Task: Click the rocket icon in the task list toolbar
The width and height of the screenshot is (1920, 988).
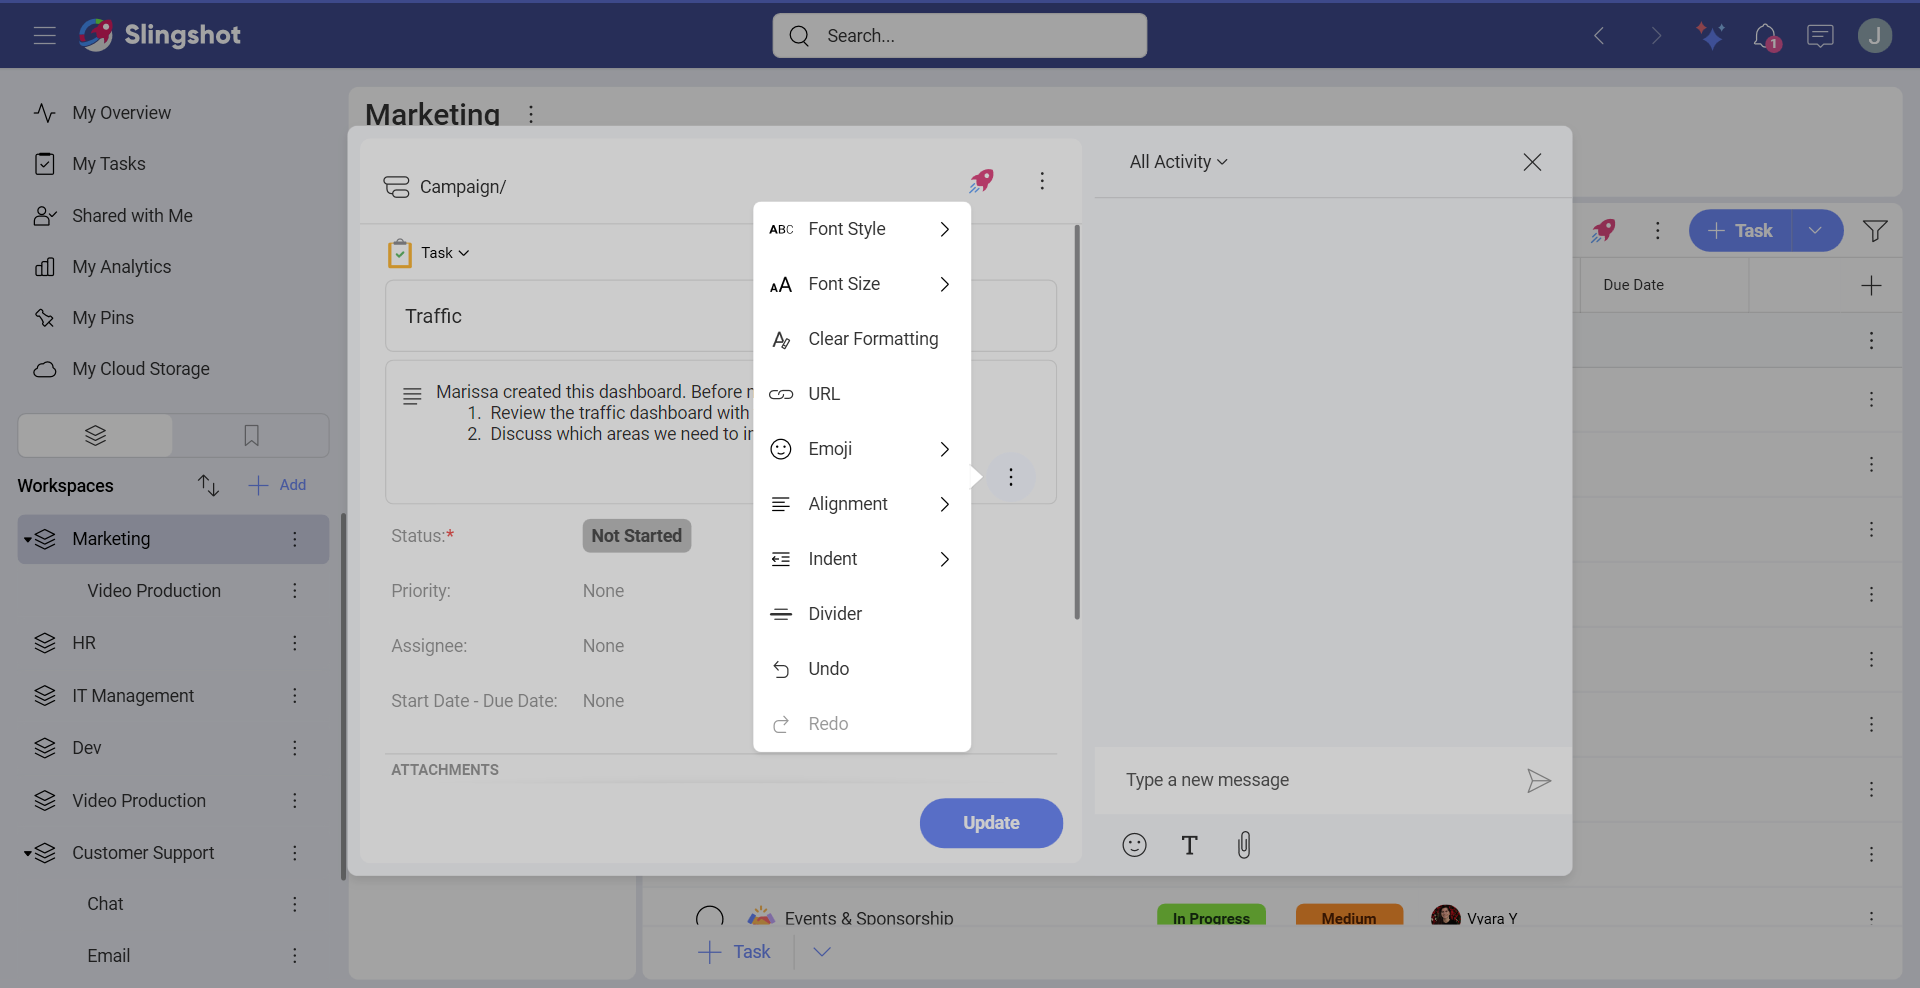Action: [1603, 231]
